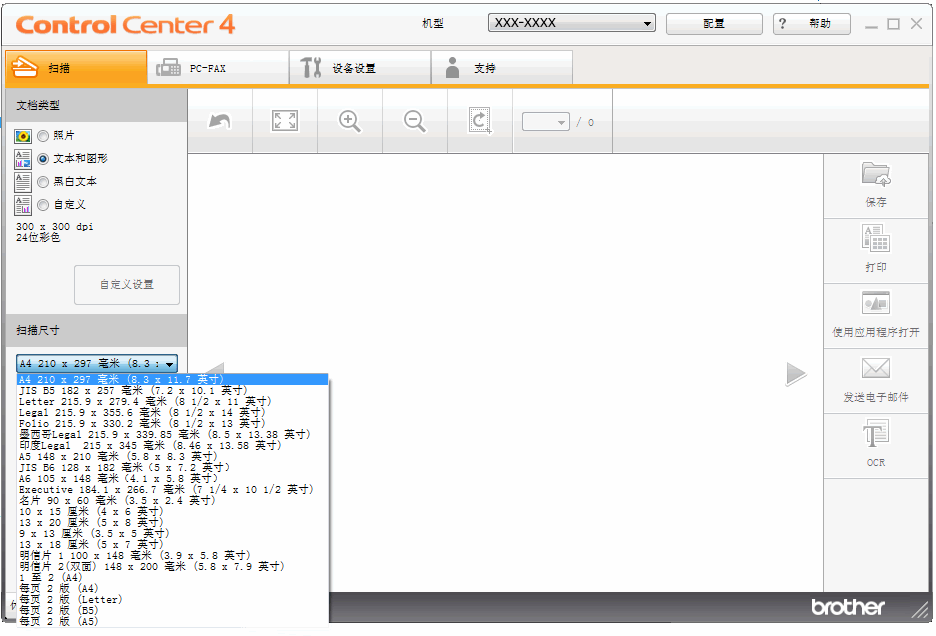The image size is (936, 636).
Task: Choose Executive 184.1 x 266.7 毫米 option
Action: pyautogui.click(x=173, y=490)
